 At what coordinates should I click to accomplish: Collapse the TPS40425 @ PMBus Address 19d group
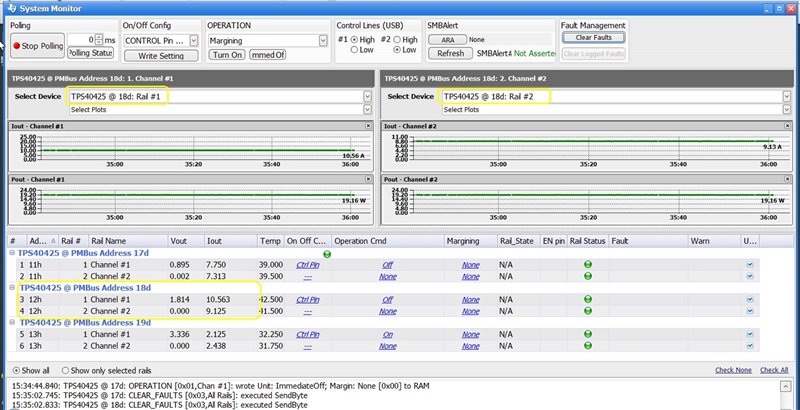tap(12, 322)
